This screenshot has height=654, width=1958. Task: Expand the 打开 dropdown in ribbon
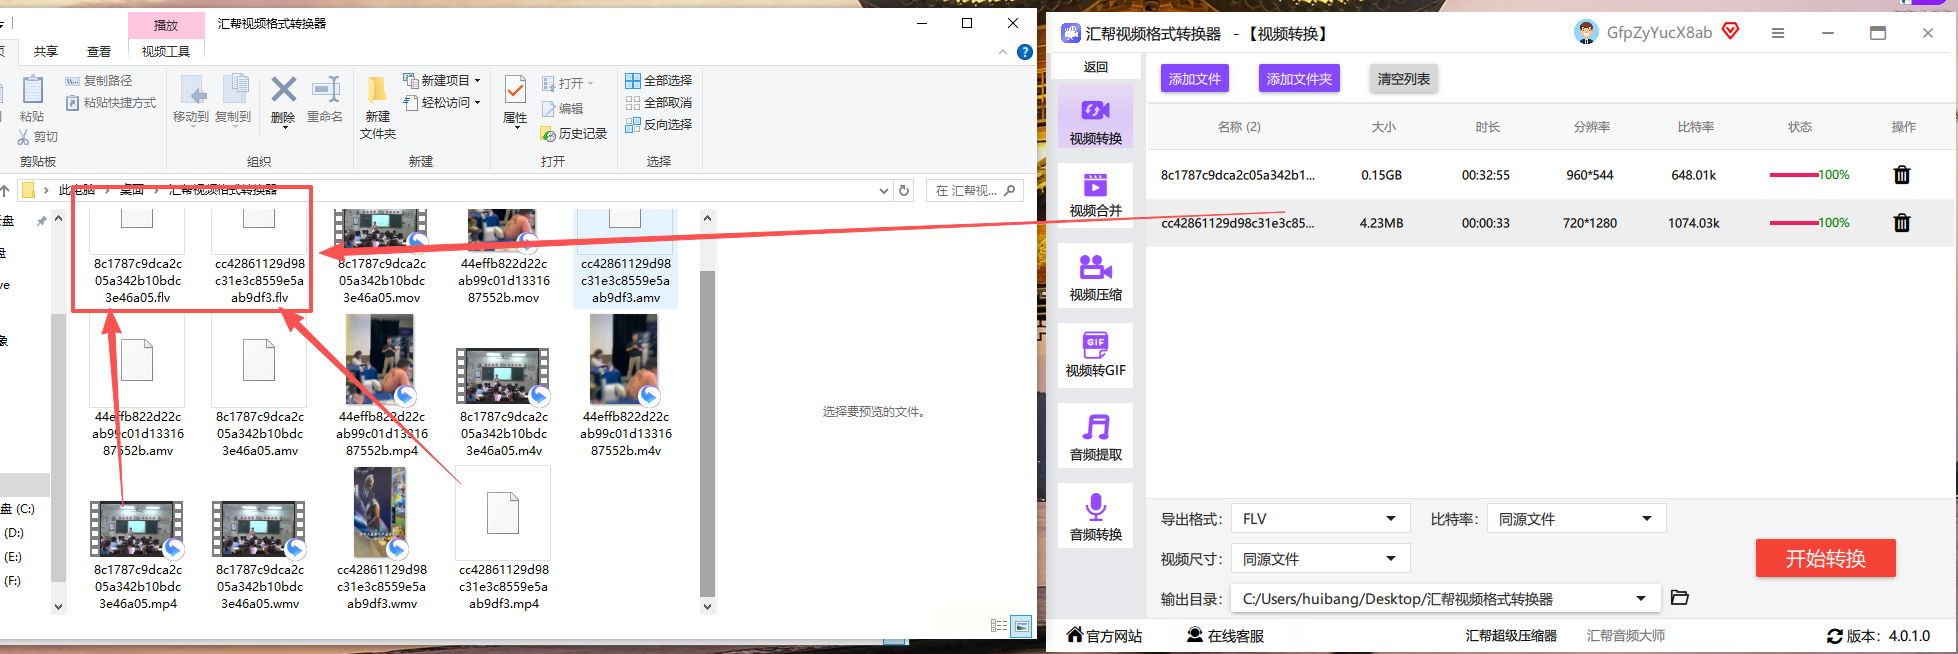point(590,83)
